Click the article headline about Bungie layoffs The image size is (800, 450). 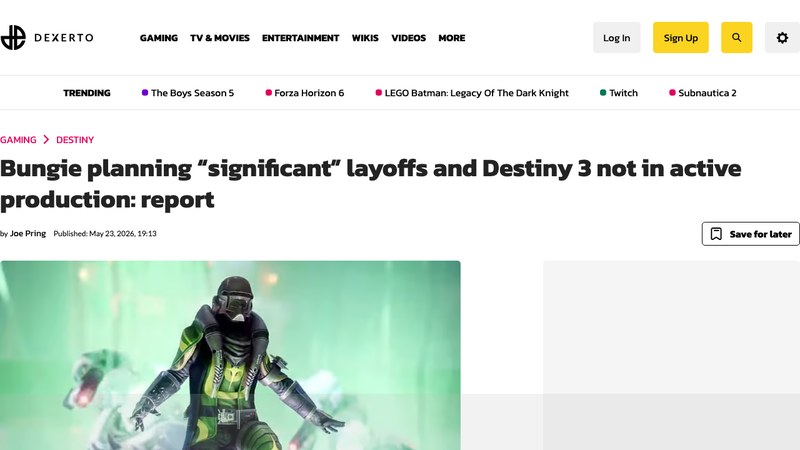(x=370, y=184)
